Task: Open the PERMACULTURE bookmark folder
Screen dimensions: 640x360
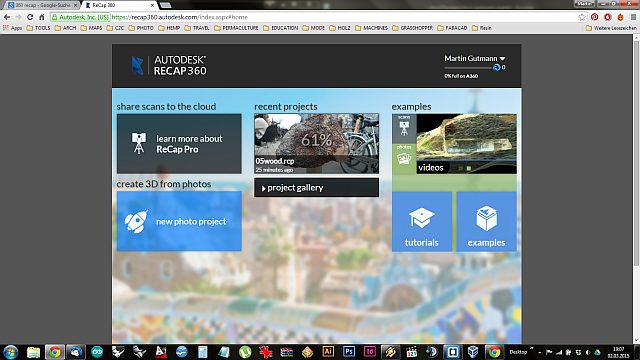Action: (x=236, y=28)
